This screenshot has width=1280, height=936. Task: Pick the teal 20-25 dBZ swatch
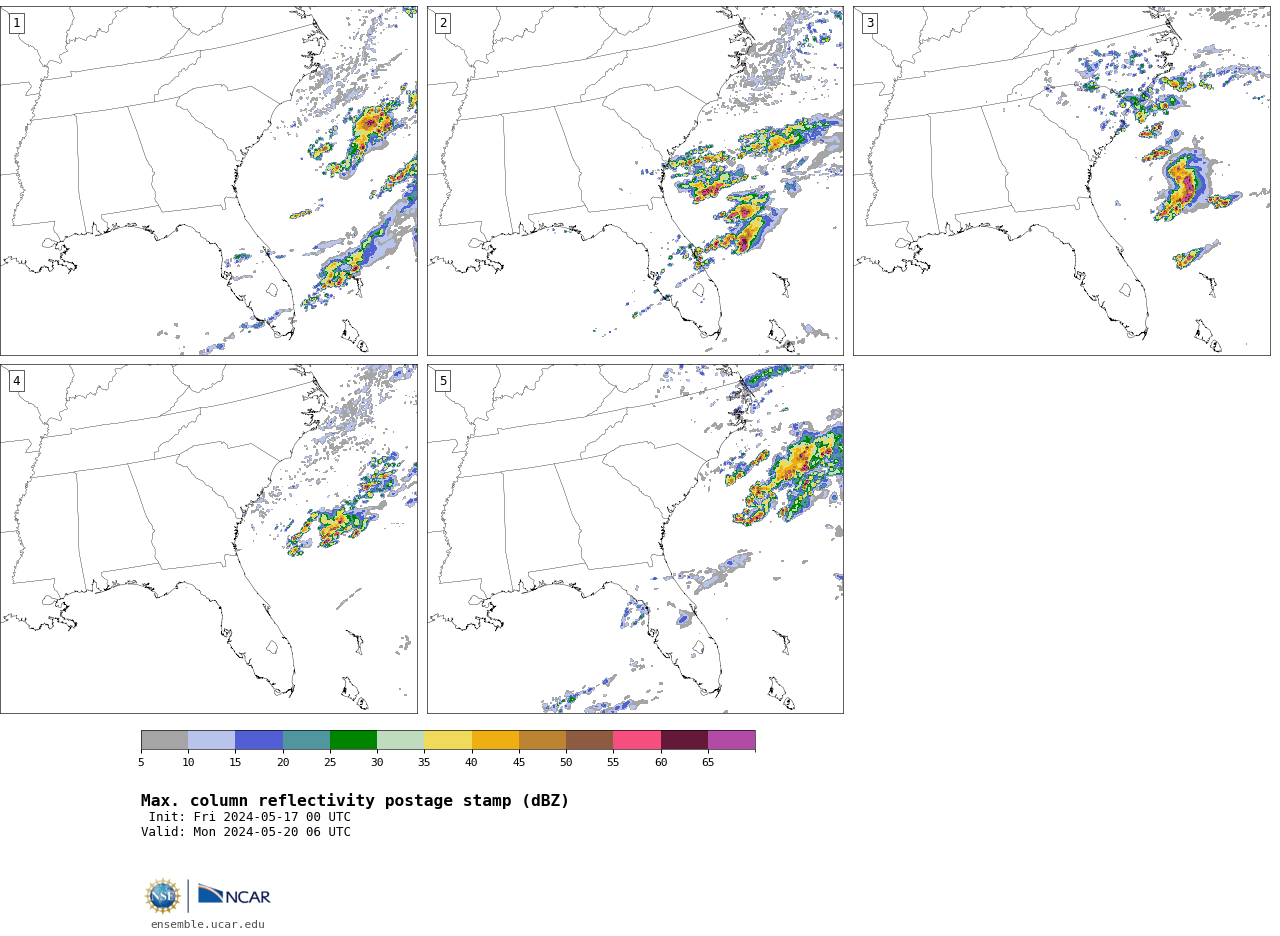306,740
